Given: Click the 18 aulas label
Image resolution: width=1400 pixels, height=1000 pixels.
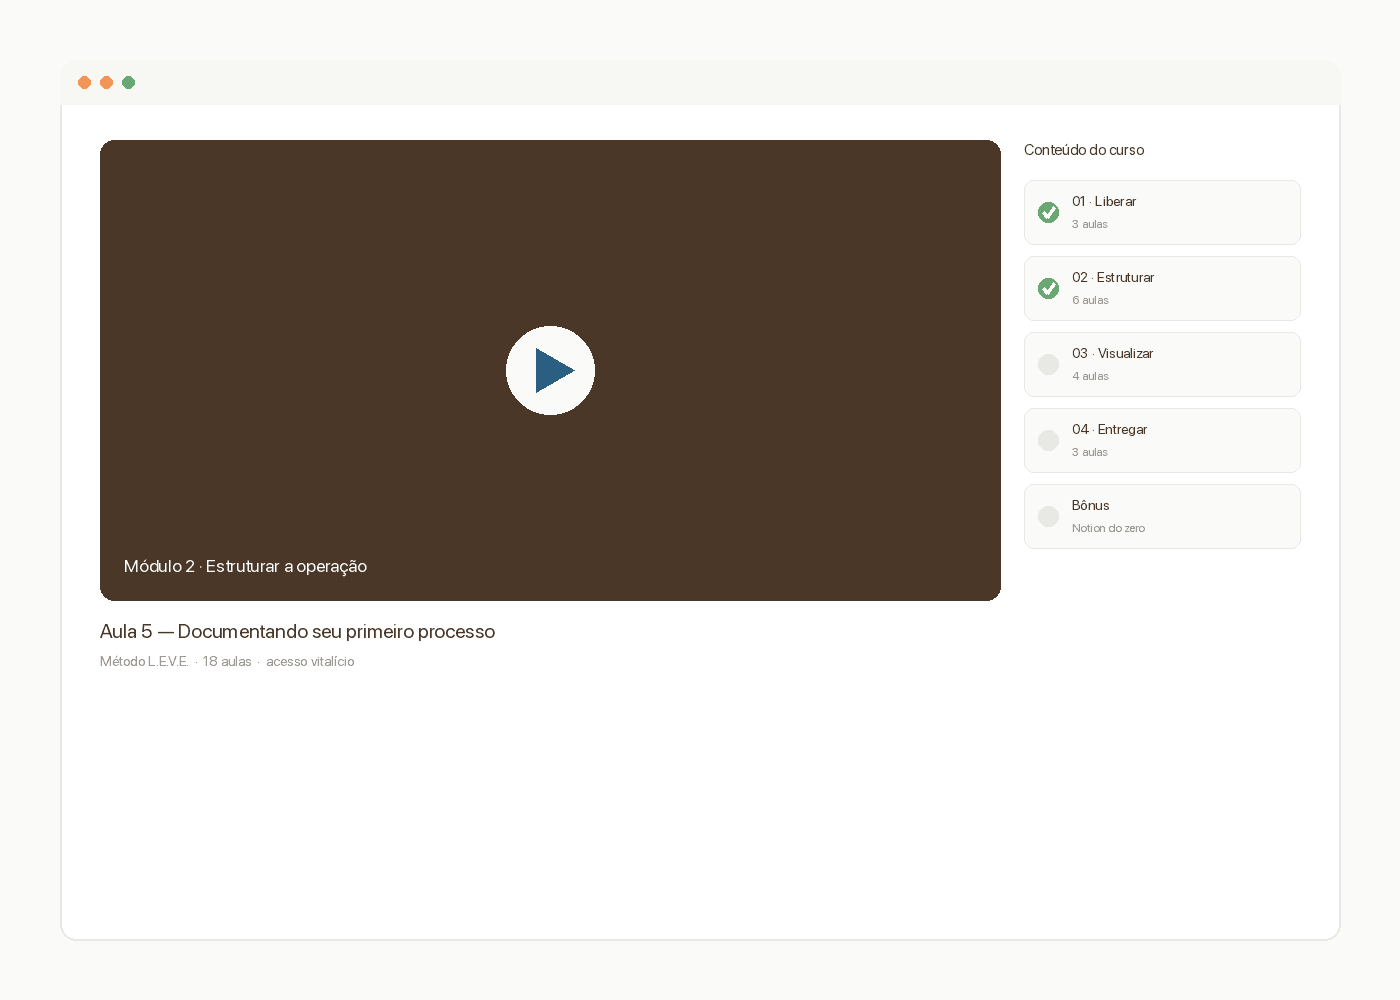Looking at the screenshot, I should click(x=227, y=661).
